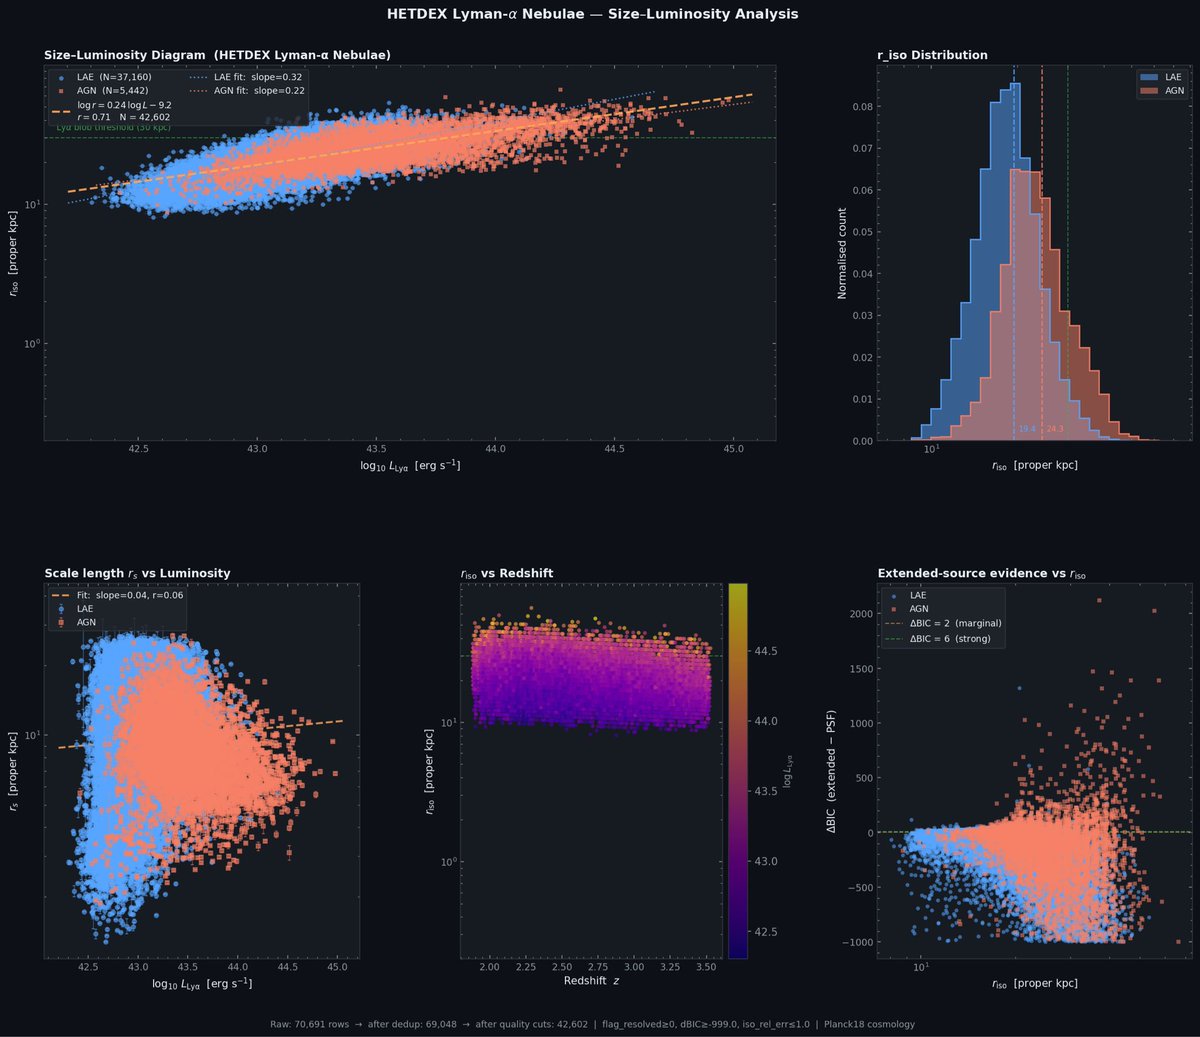
Task: Click x tick '43.5' in scale length panel
Action: [x=188, y=968]
